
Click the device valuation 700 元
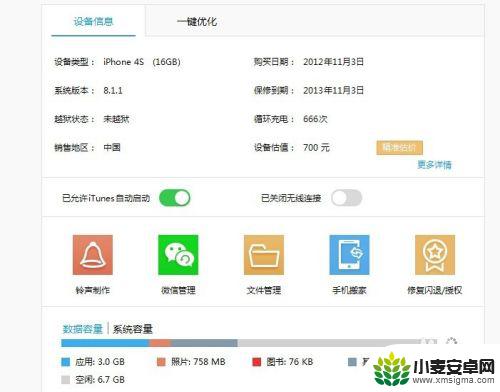(x=316, y=147)
